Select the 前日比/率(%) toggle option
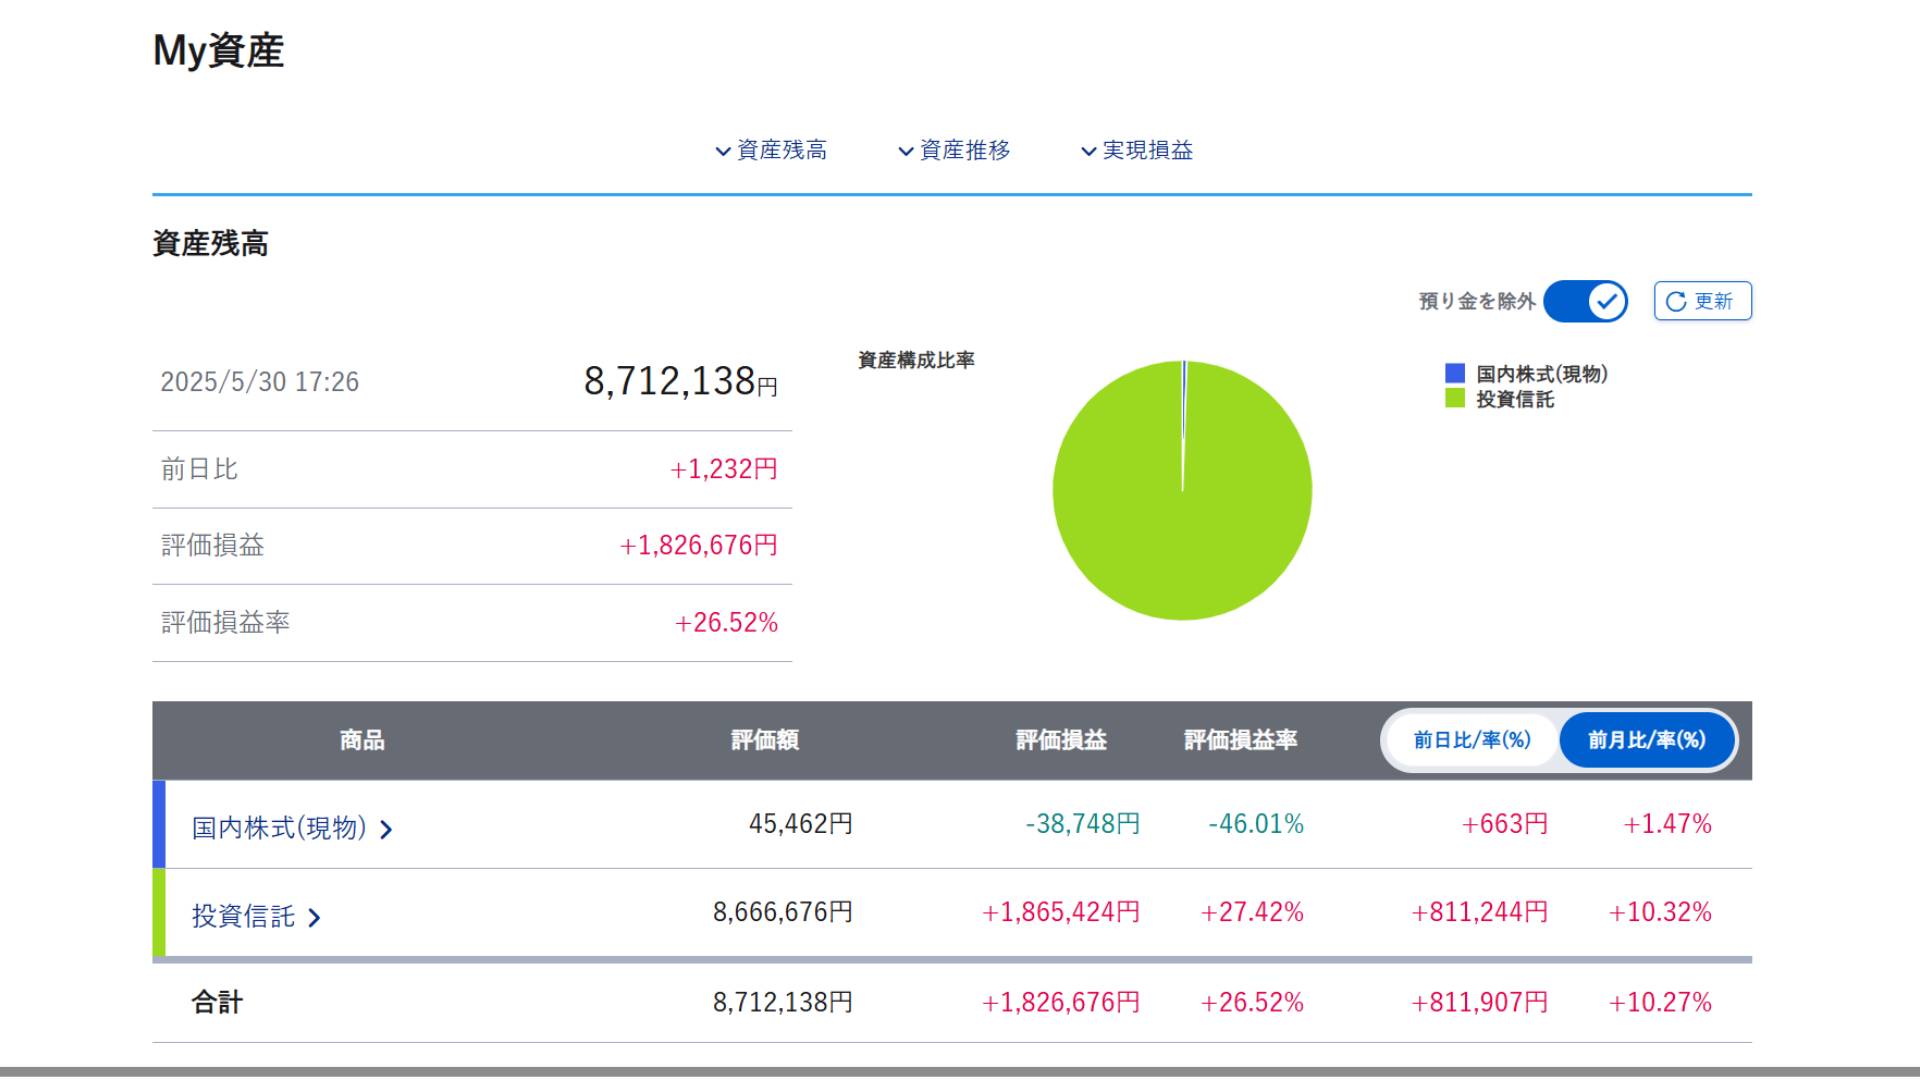The image size is (1920, 1080). point(1472,740)
